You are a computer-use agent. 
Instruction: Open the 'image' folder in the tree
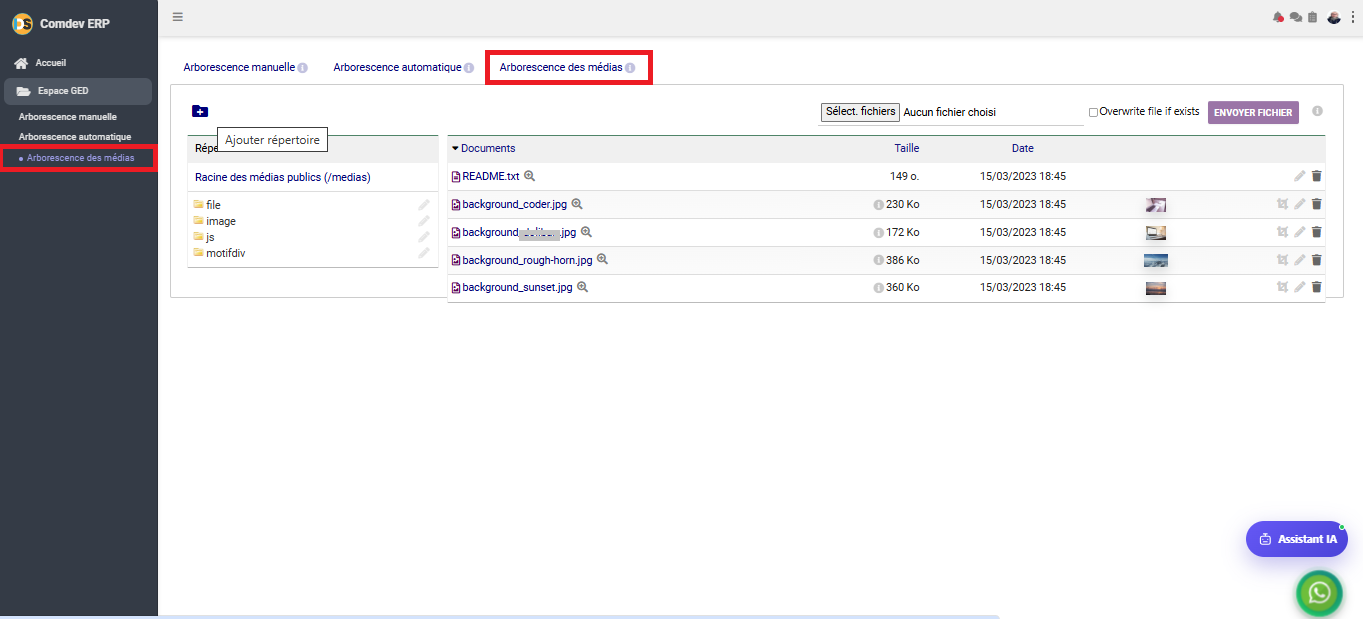pyautogui.click(x=221, y=221)
